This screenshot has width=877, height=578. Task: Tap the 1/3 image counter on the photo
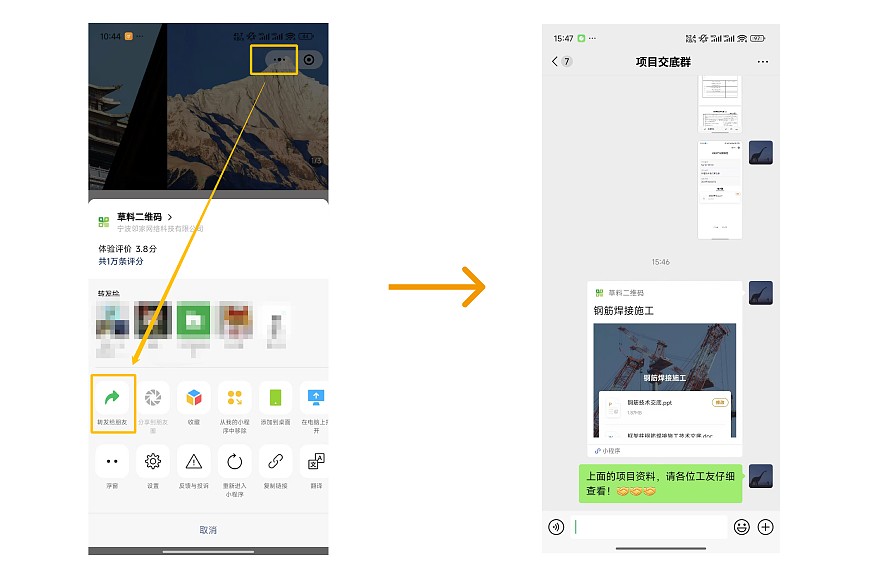316,161
